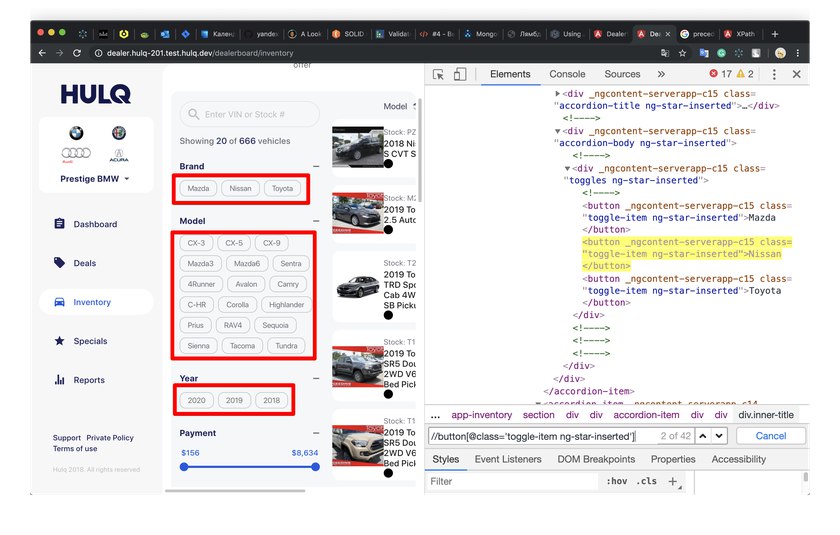The image size is (840, 535).
Task: Select the Alfa Romeo brand logo
Action: [118, 133]
